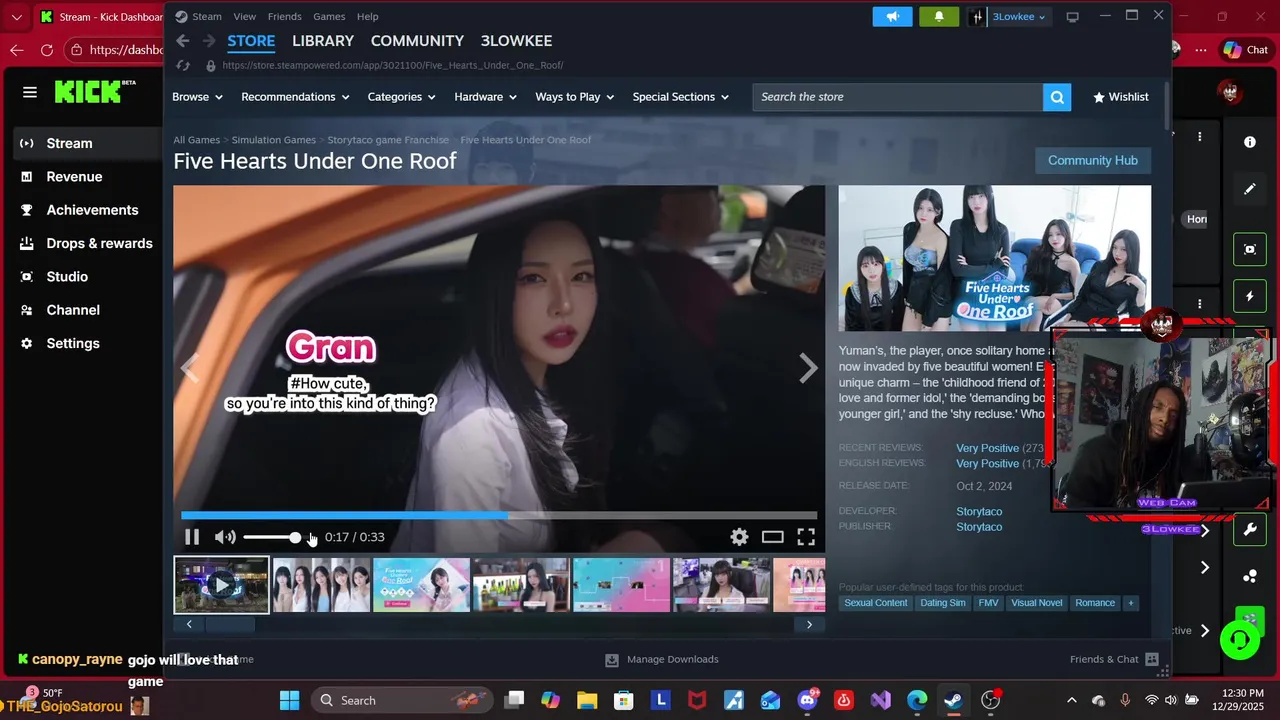Focus the Search the store field
Image resolution: width=1280 pixels, height=720 pixels.
point(897,97)
